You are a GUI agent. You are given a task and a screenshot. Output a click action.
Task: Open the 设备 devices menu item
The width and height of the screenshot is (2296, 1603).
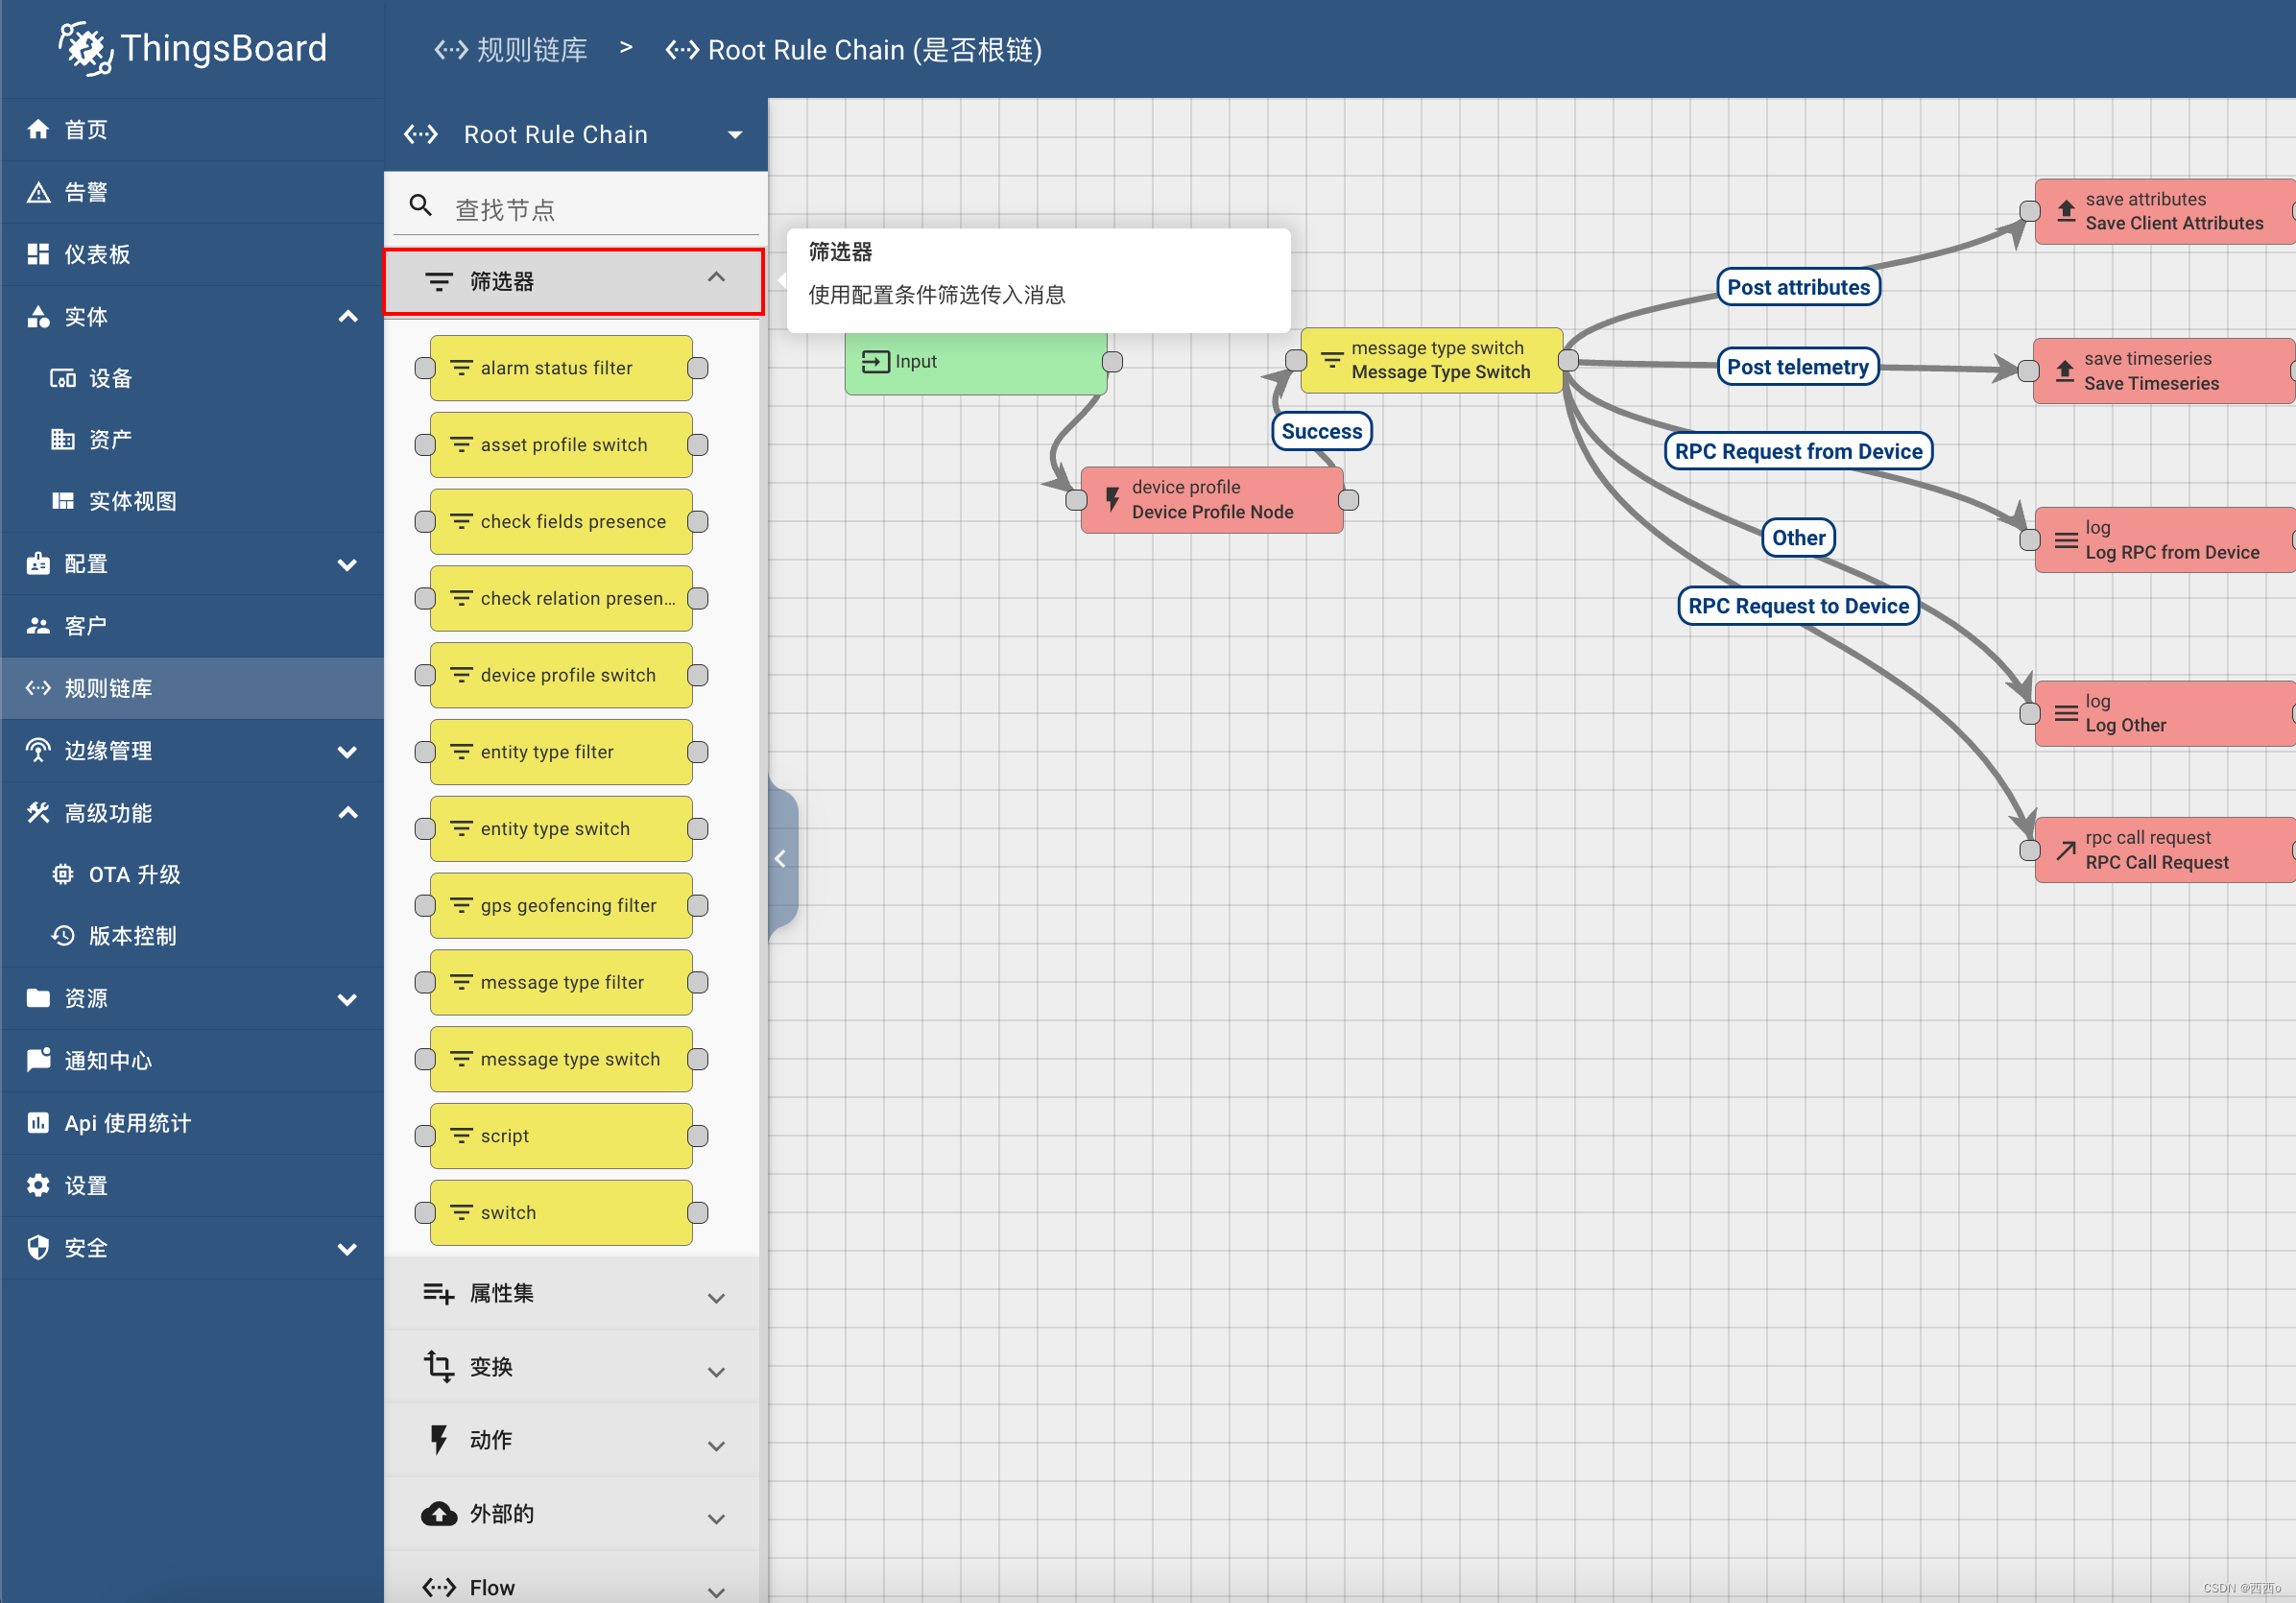click(110, 378)
